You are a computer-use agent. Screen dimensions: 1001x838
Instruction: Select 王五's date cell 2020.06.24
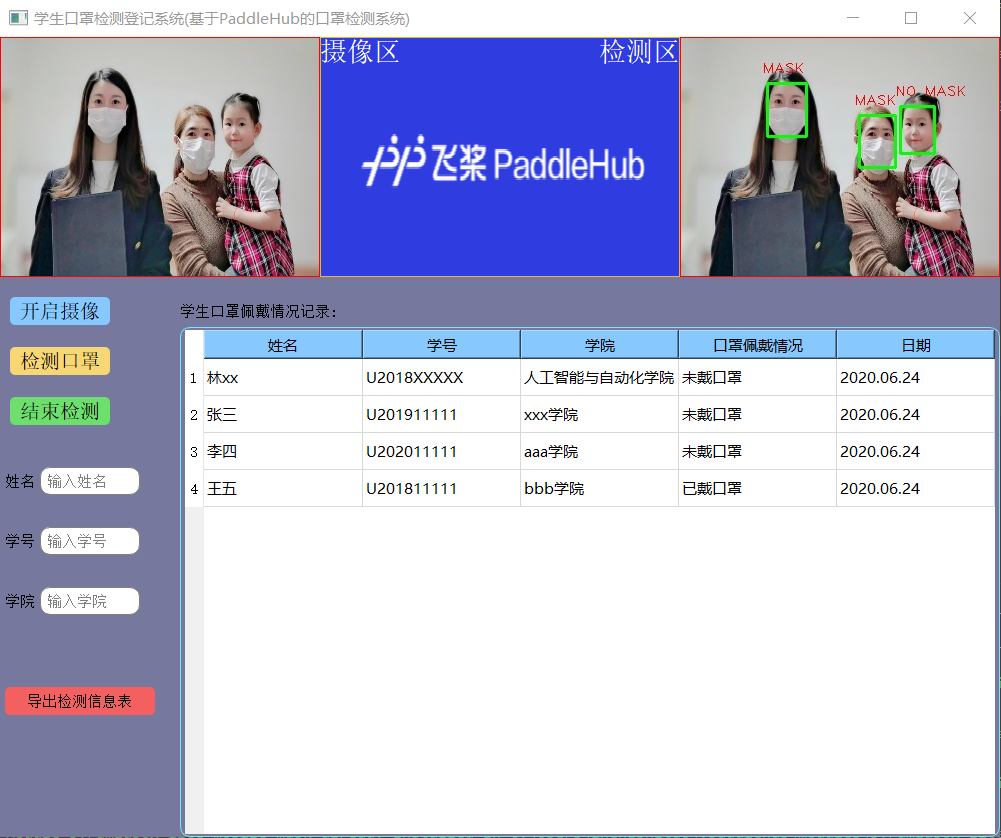coord(915,489)
